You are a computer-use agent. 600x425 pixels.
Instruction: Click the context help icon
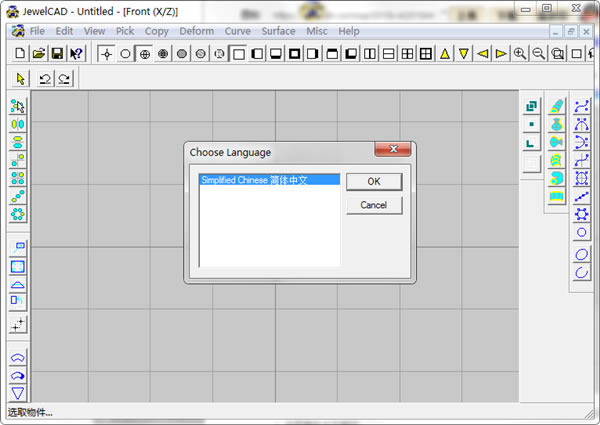[76, 53]
